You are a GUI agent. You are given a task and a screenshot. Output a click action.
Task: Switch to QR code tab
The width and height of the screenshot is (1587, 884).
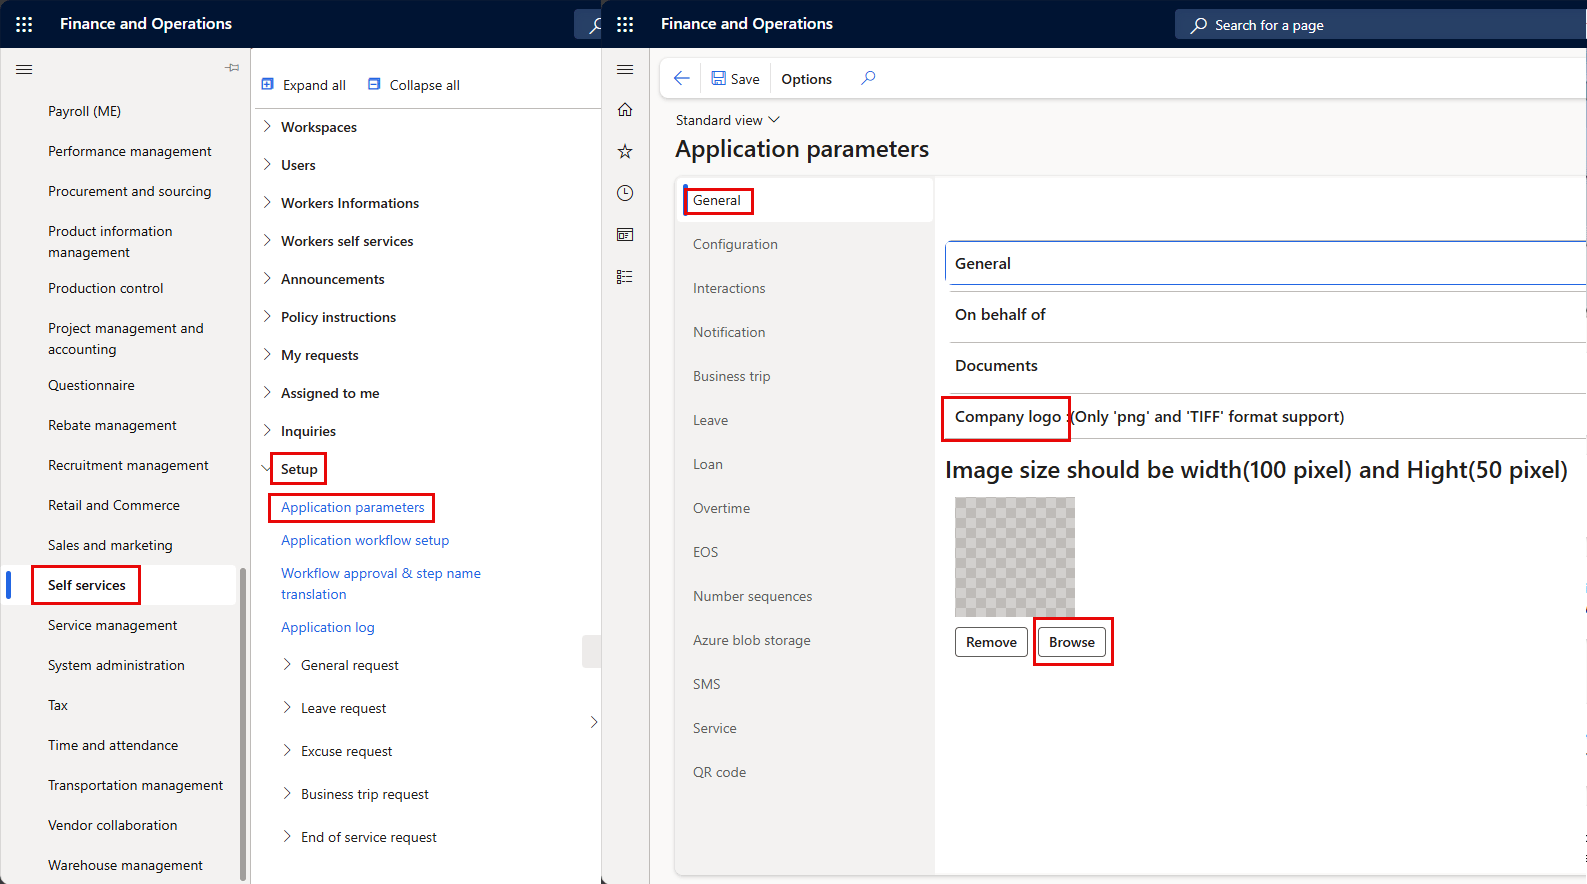[x=804, y=772]
